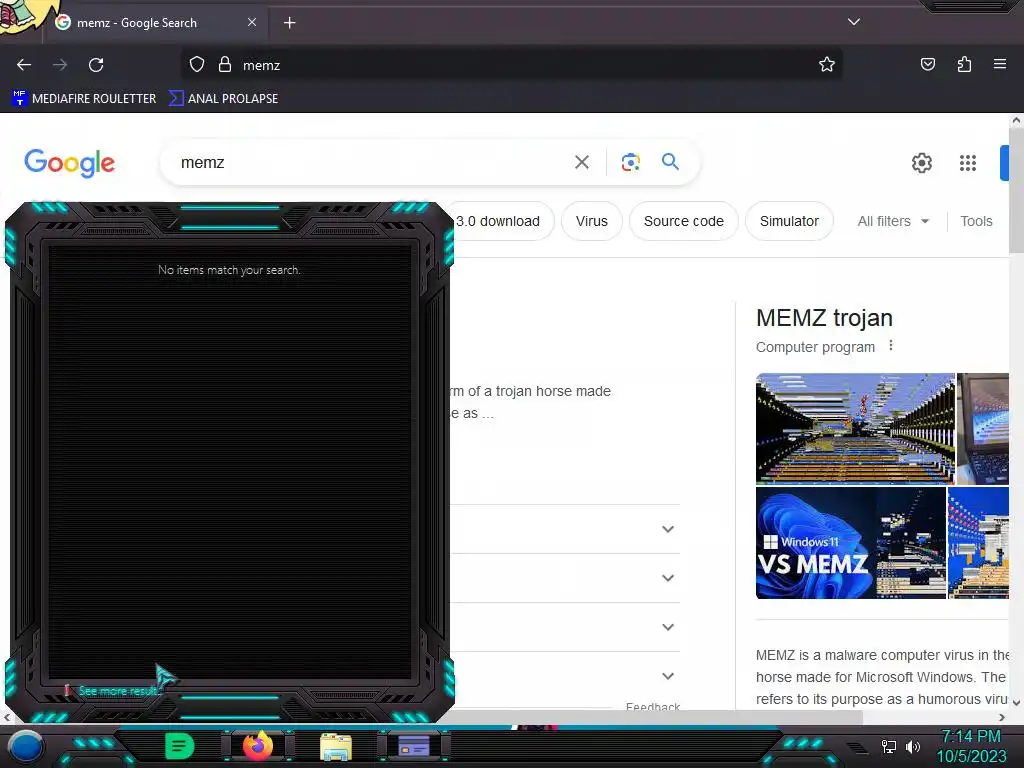Open the green notes app on taskbar
The image size is (1024, 768).
(180, 746)
